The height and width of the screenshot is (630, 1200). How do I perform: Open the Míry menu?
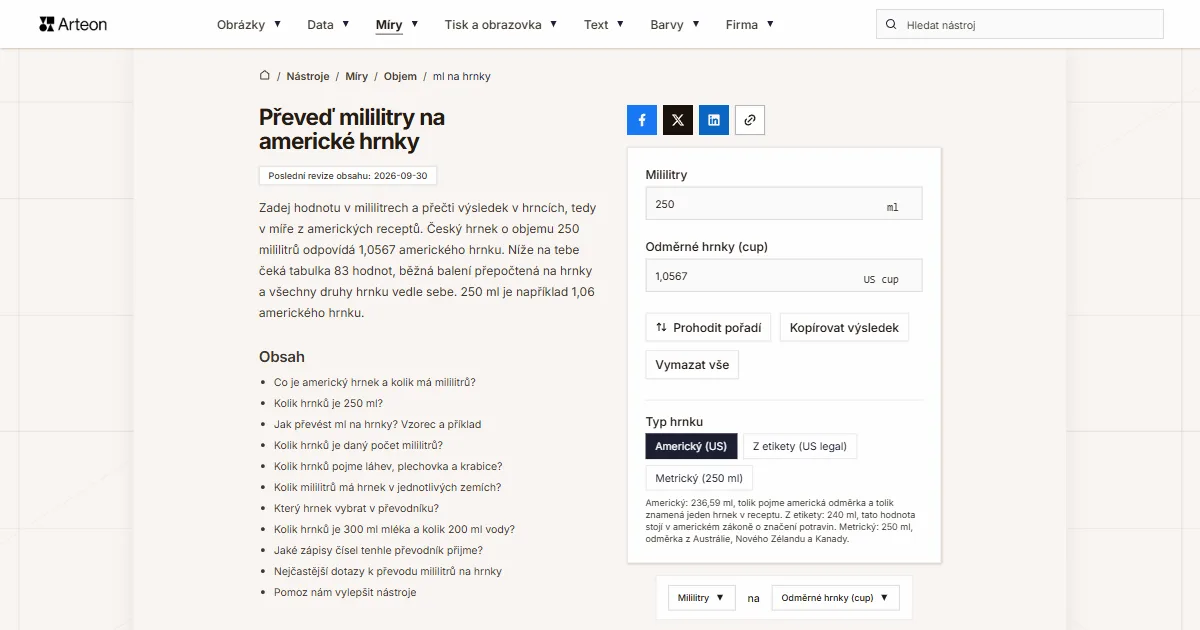(x=397, y=24)
